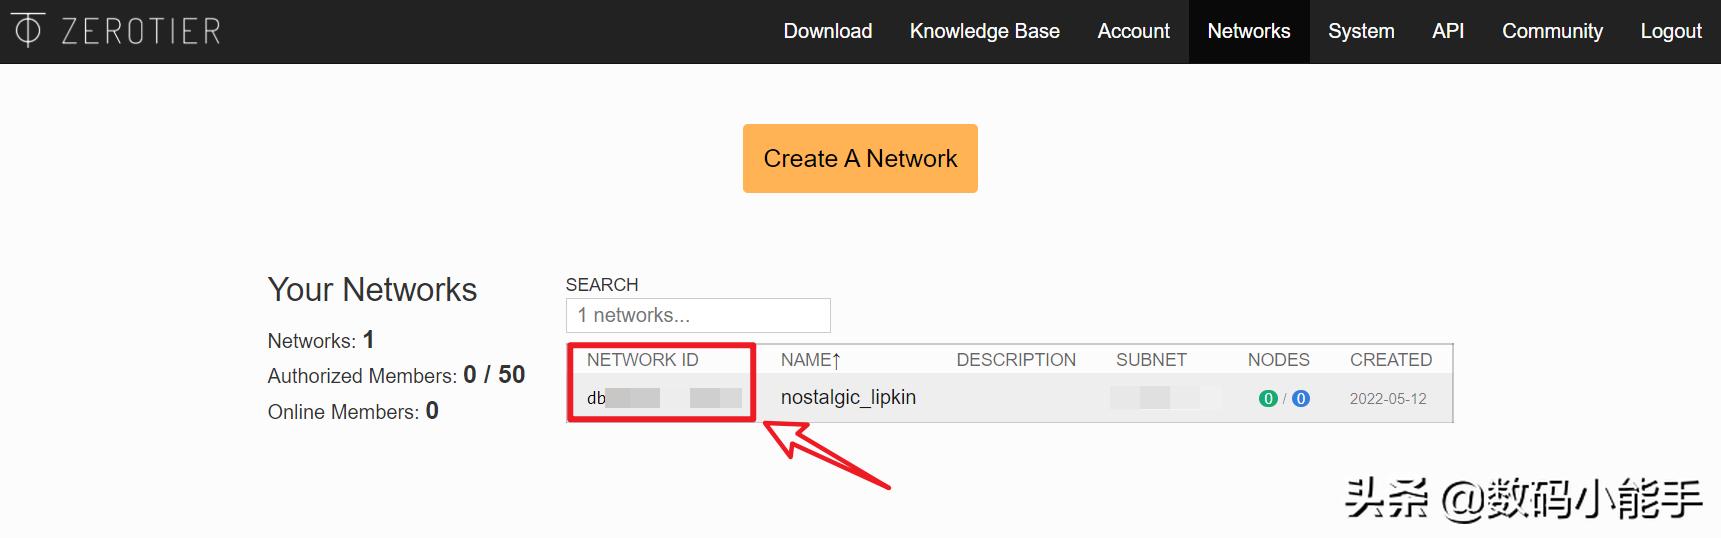Open the Download page

[x=827, y=31]
